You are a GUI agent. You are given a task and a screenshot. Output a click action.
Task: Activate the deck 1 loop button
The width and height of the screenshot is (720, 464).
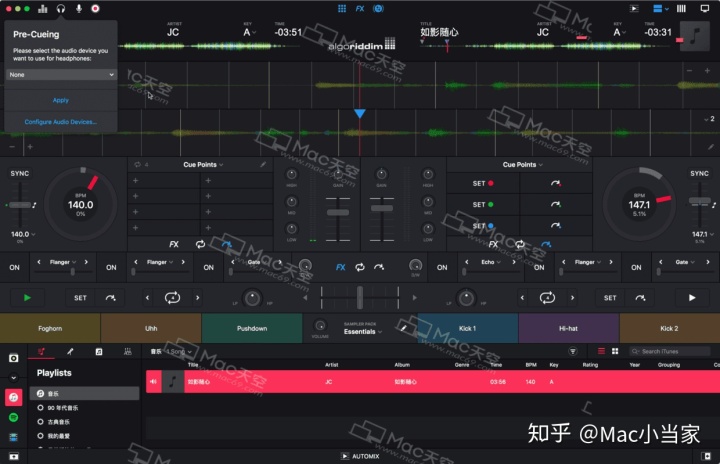[172, 298]
